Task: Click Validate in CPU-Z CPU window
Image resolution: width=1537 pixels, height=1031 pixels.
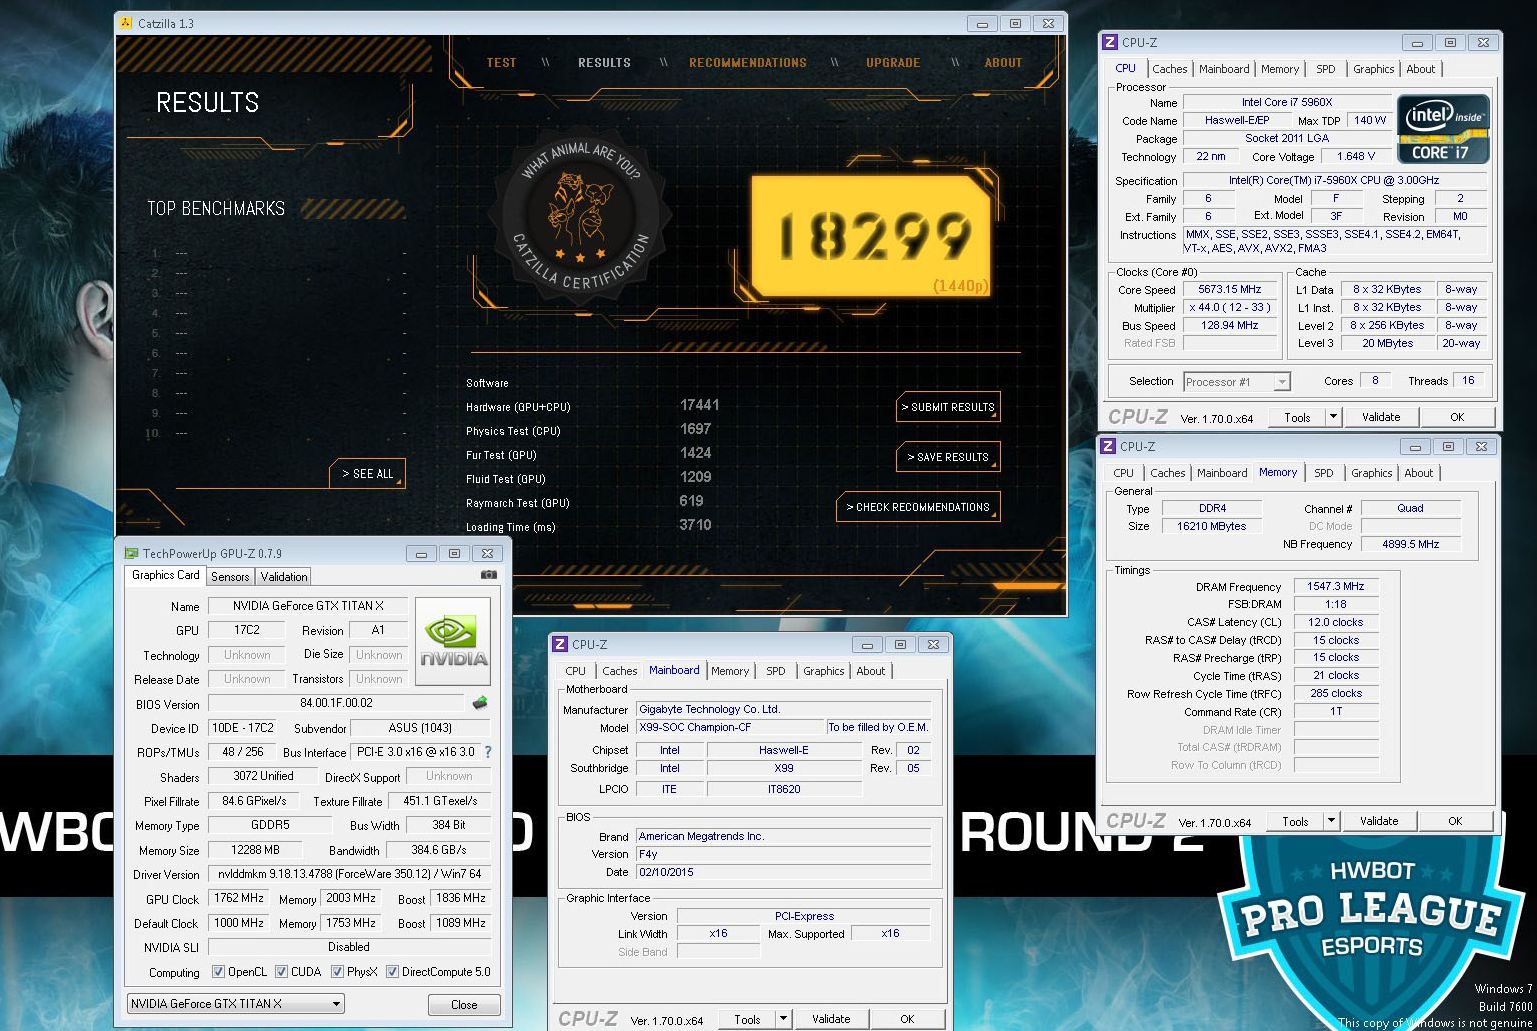Action: (1380, 417)
